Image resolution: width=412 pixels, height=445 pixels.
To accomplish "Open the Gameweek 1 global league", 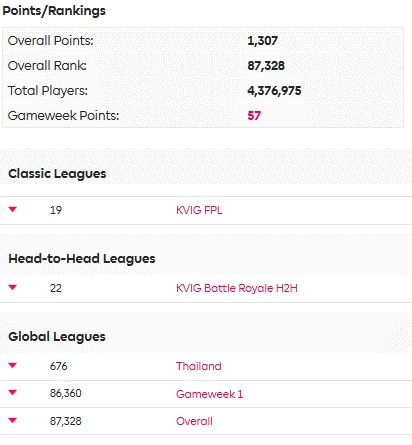I will pos(209,394).
